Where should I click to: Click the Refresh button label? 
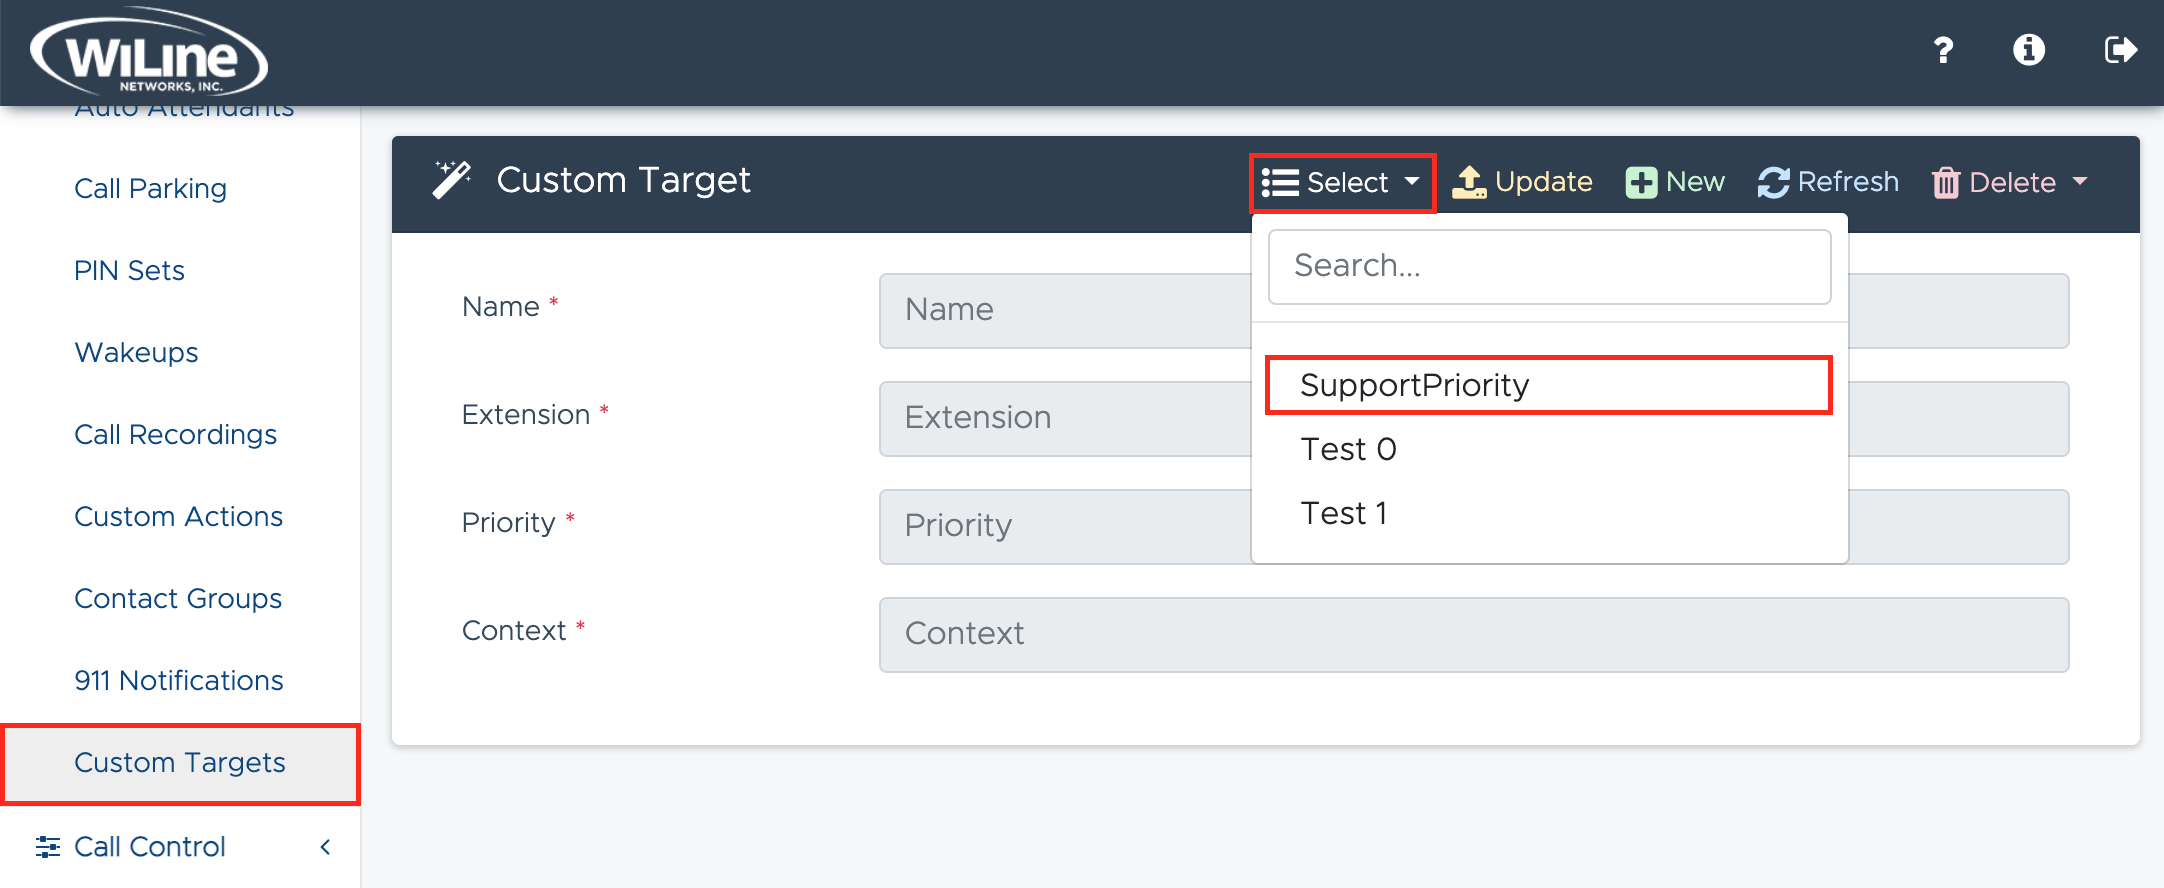point(1848,182)
